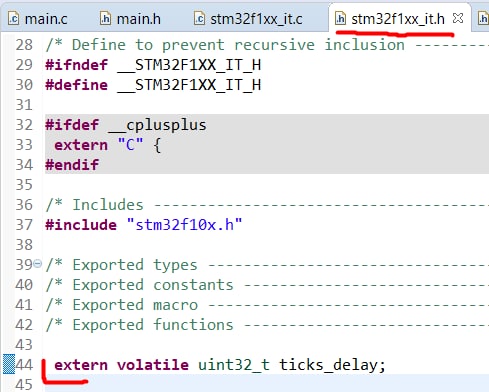This screenshot has height=392, width=489.
Task: Switch to the stm32f1xx_it.c tab
Action: (248, 19)
